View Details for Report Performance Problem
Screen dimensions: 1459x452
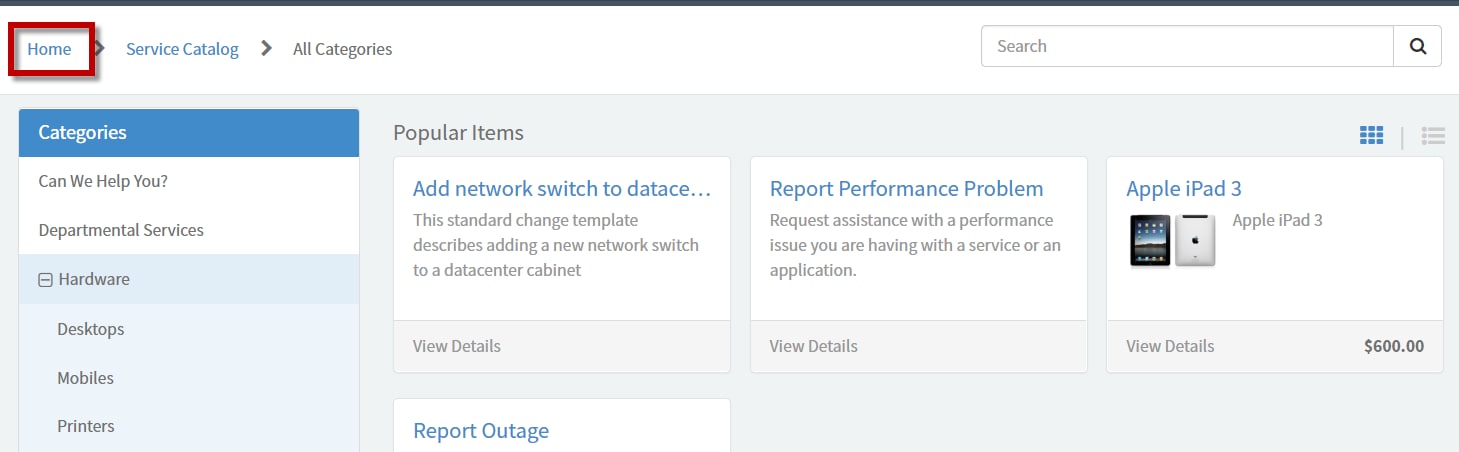[x=813, y=346]
